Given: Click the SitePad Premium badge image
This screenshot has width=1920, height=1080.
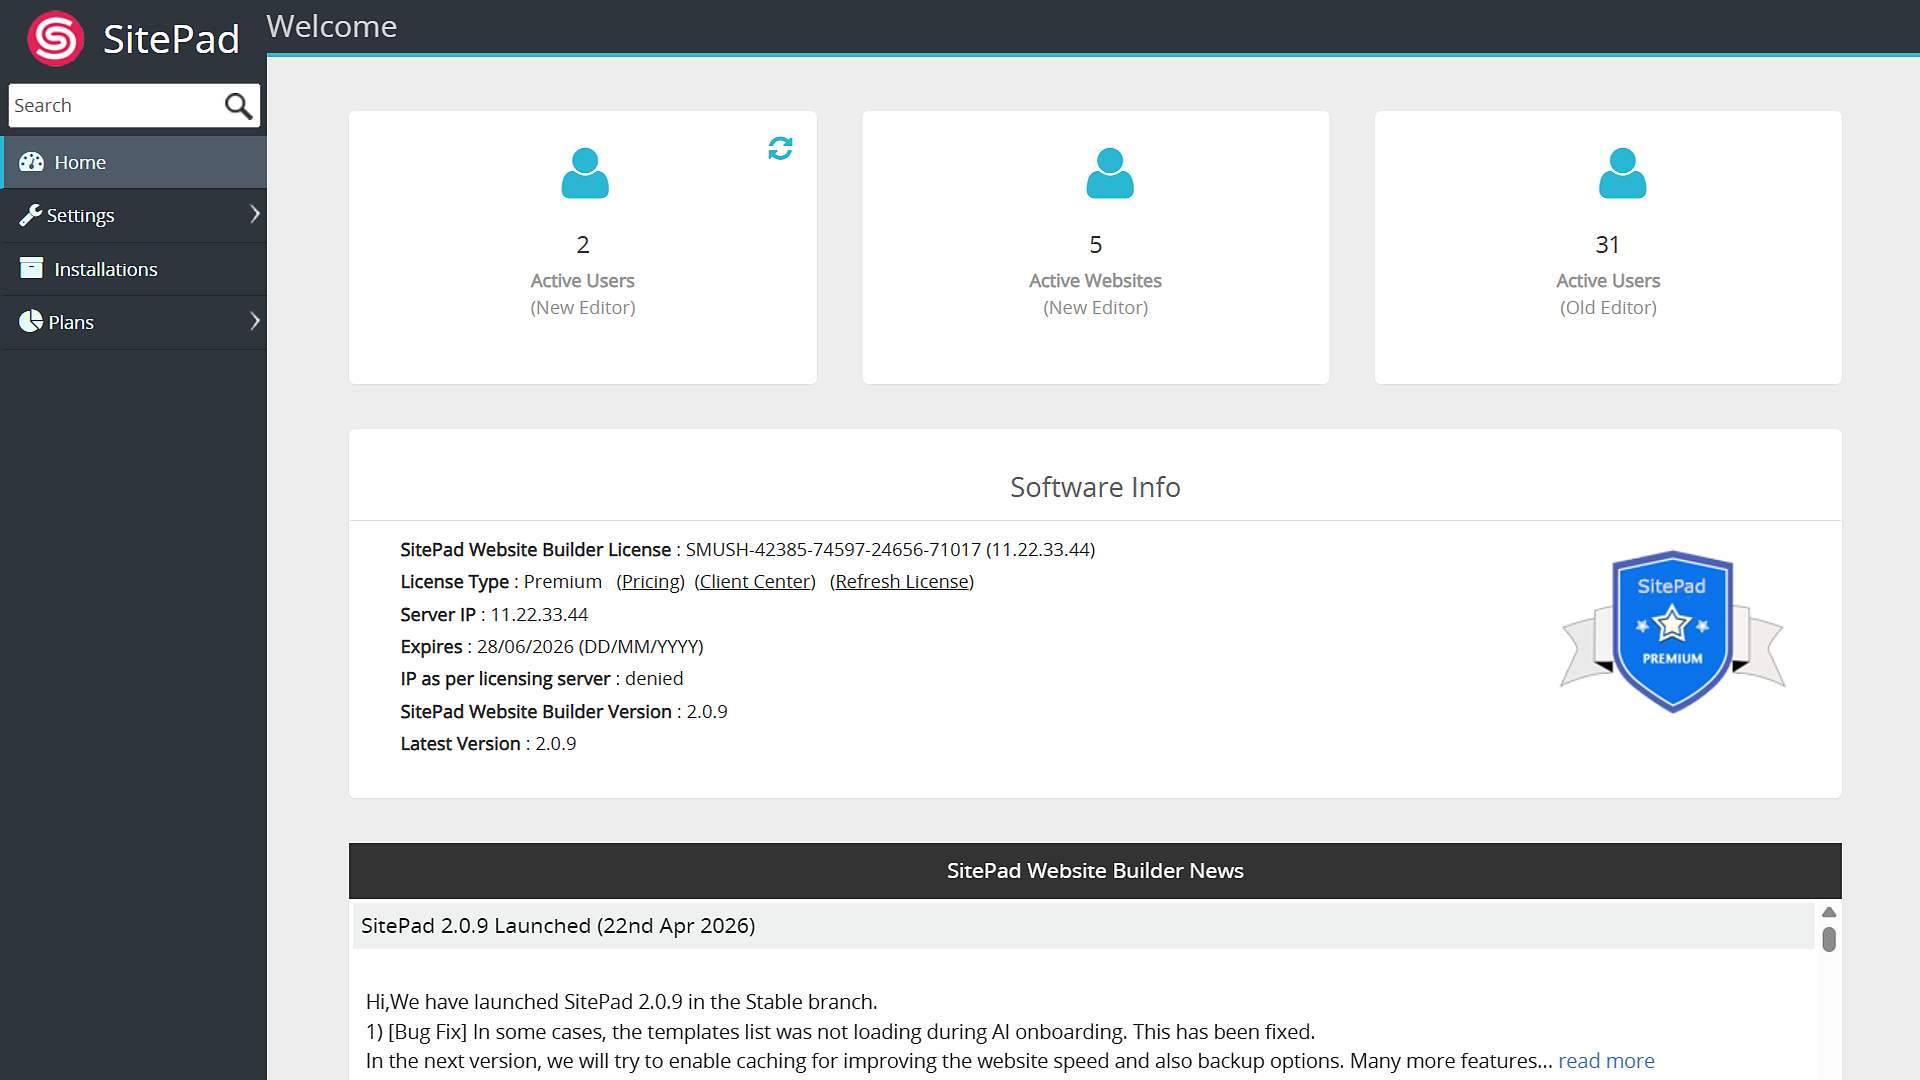Looking at the screenshot, I should point(1672,631).
